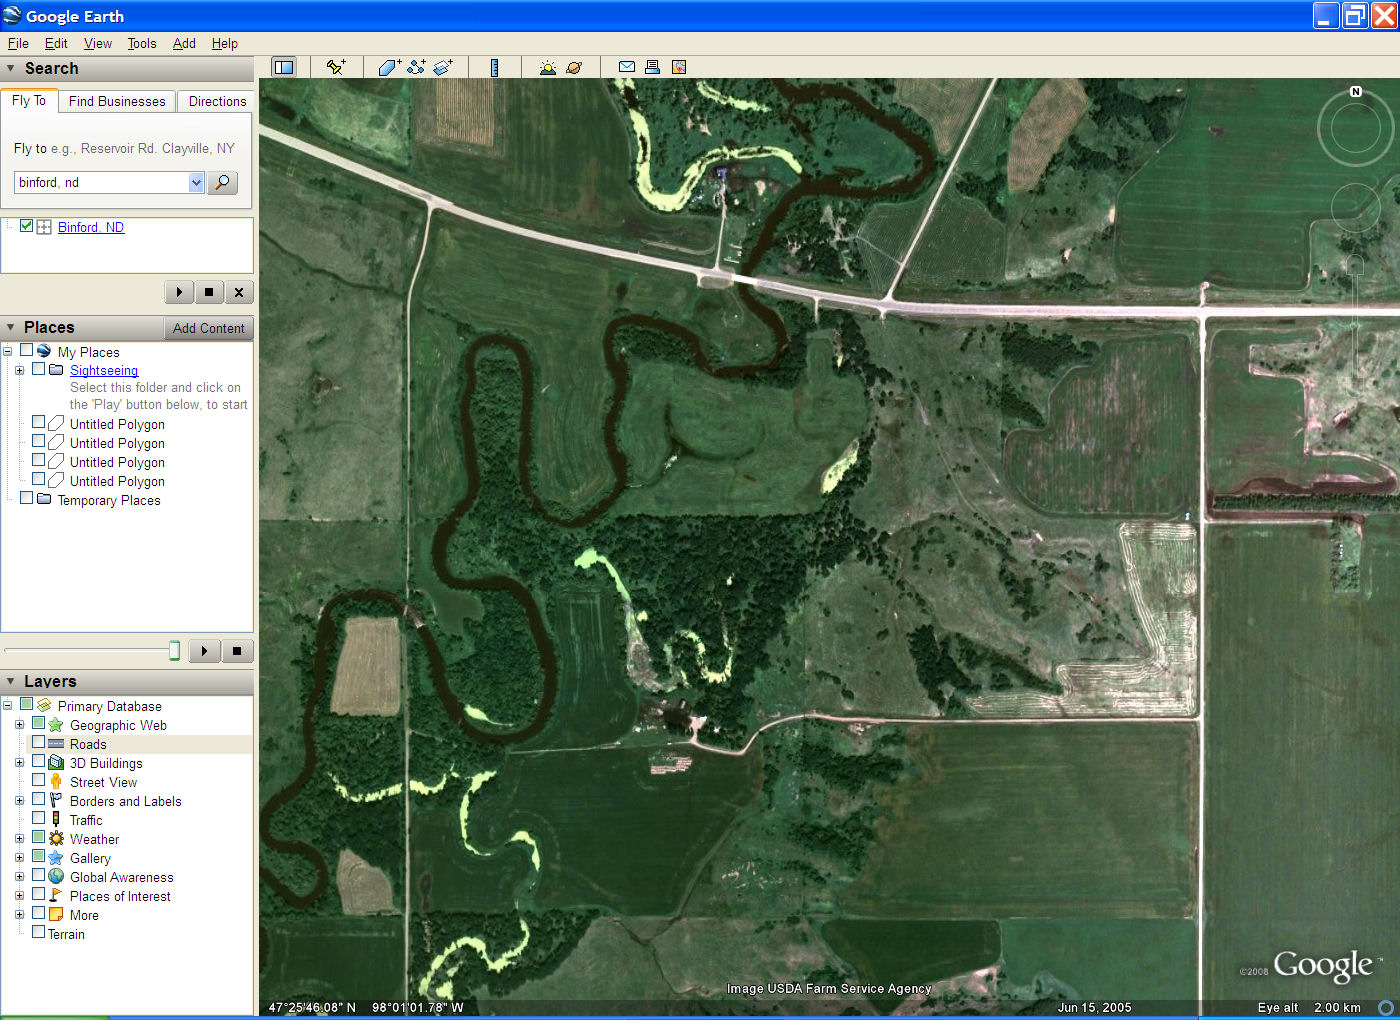Click the 3D Buildings layer icon
This screenshot has width=1400, height=1020.
click(56, 762)
